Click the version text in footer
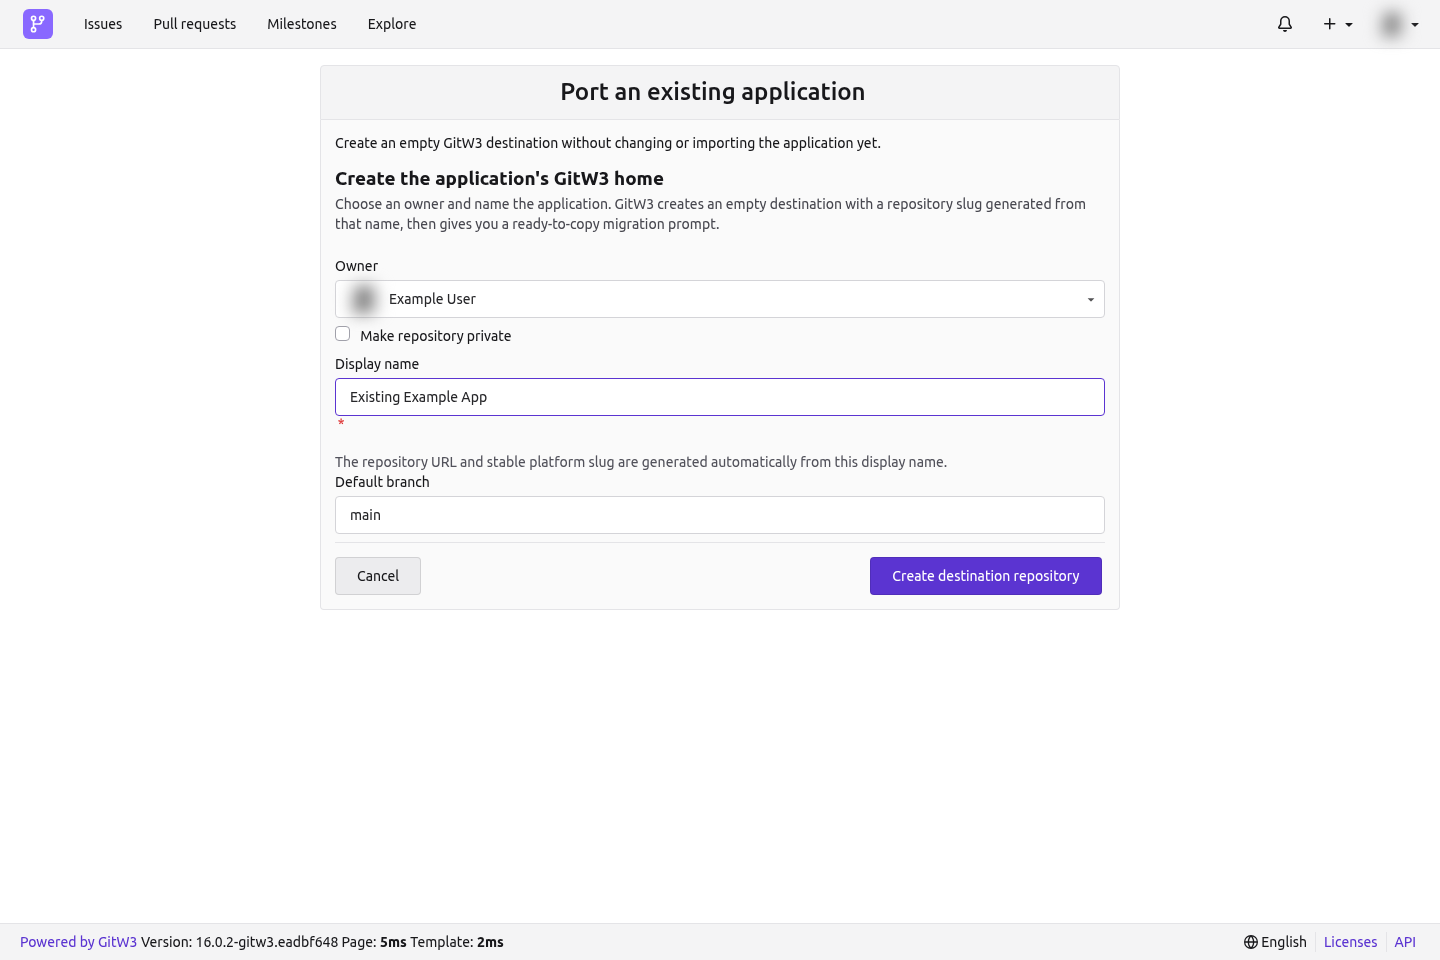This screenshot has height=960, width=1440. [x=240, y=942]
